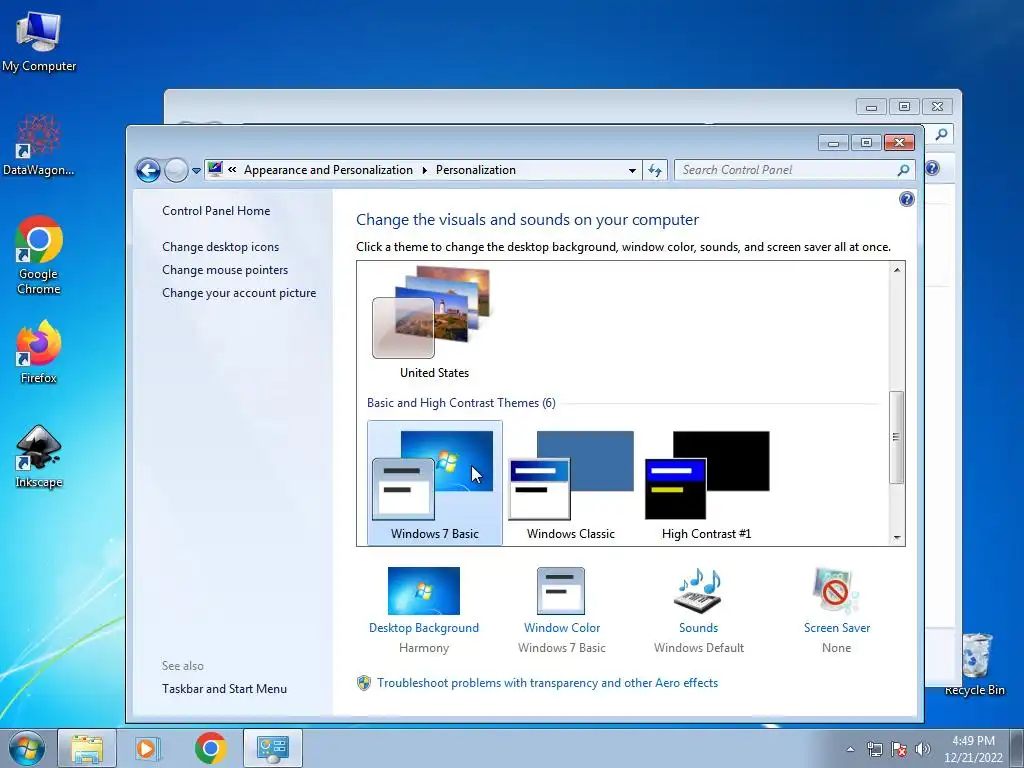Select the Control Panel taskbar button
The width and height of the screenshot is (1024, 768).
pos(272,748)
